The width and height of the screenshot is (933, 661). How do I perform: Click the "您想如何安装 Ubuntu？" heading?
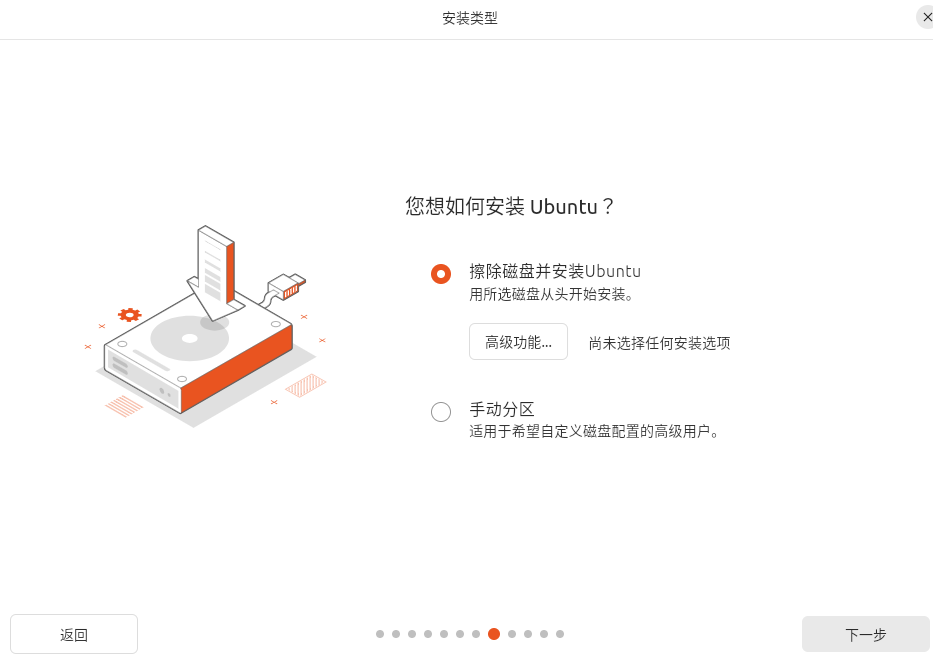click(509, 206)
